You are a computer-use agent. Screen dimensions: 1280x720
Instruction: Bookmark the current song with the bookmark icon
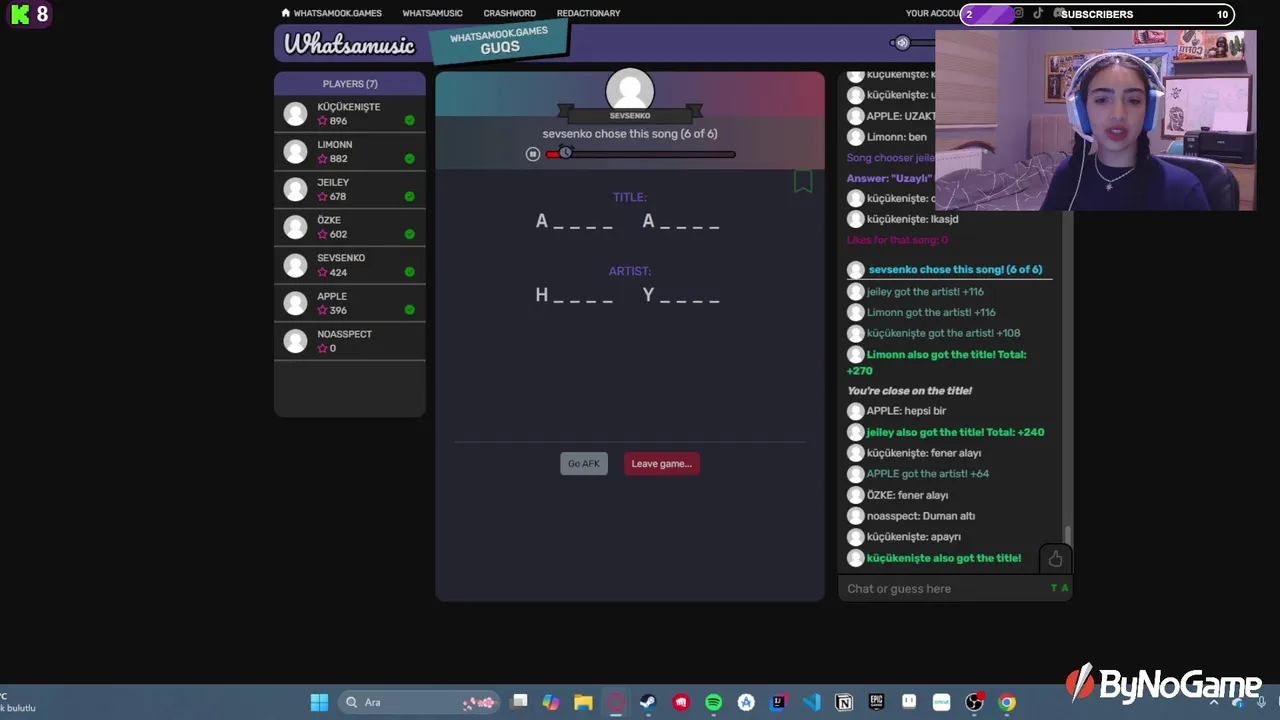[803, 181]
